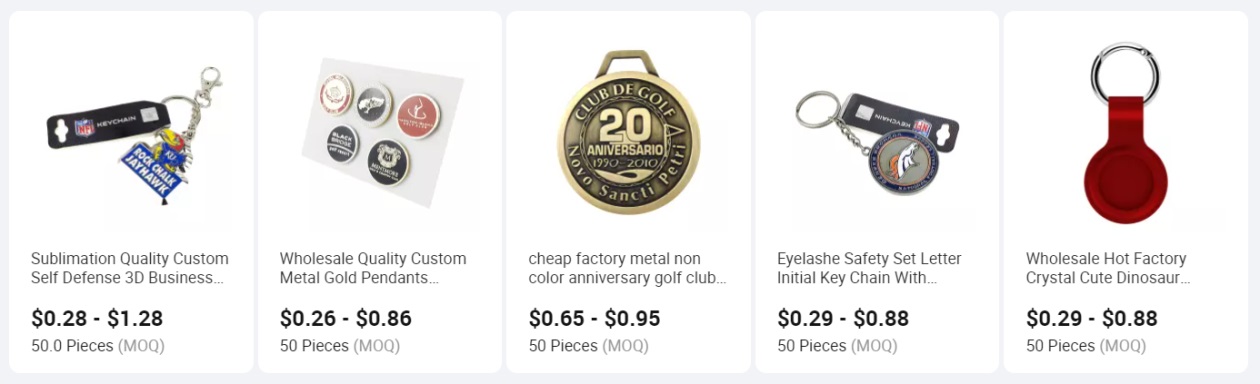Select the $0.26 - $0.86 price

click(x=346, y=319)
